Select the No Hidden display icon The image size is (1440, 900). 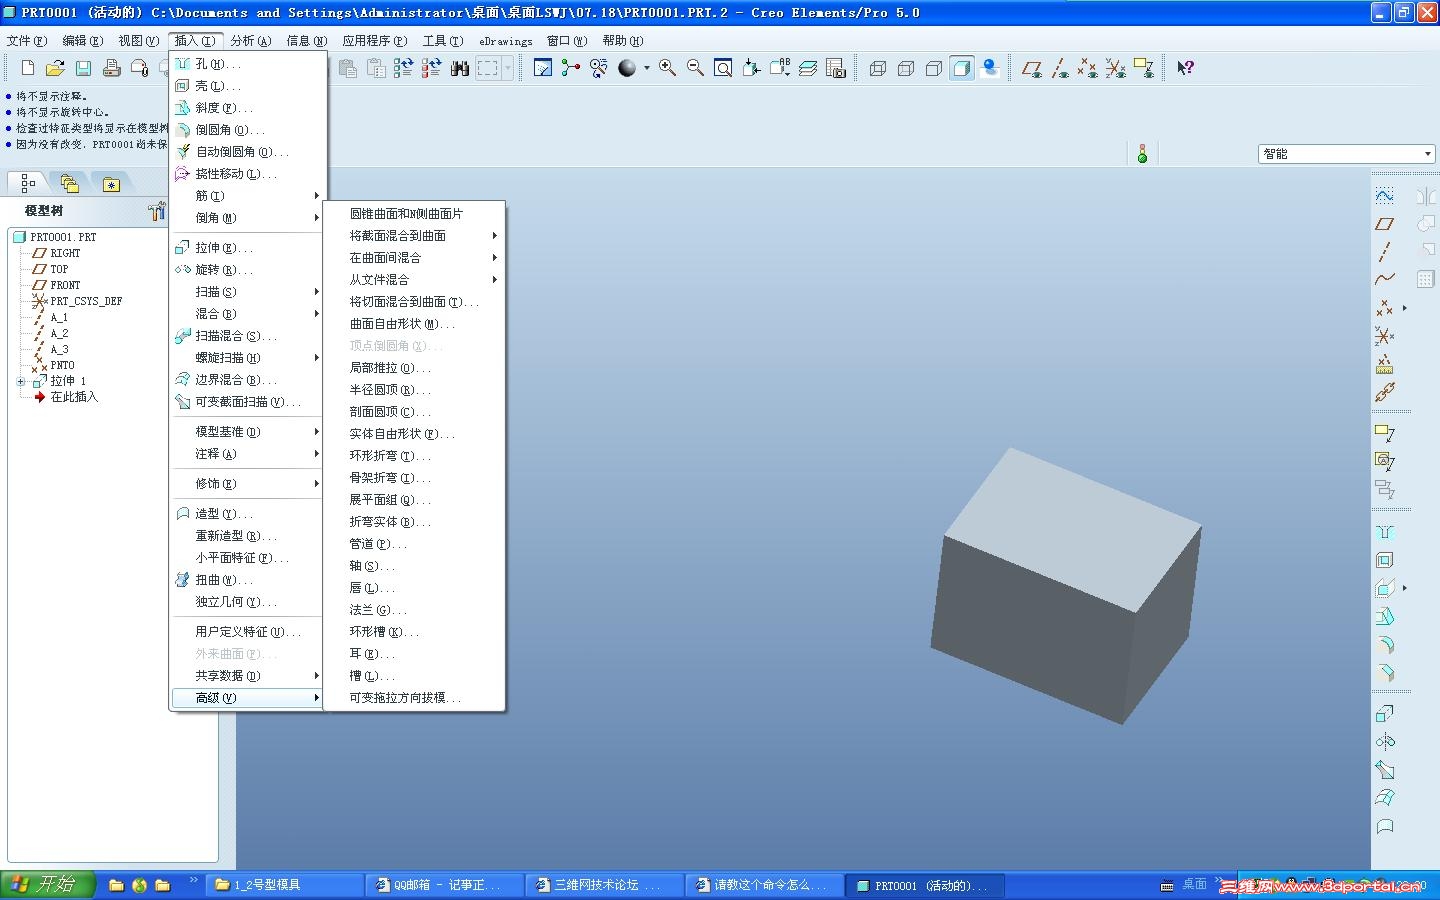[934, 68]
